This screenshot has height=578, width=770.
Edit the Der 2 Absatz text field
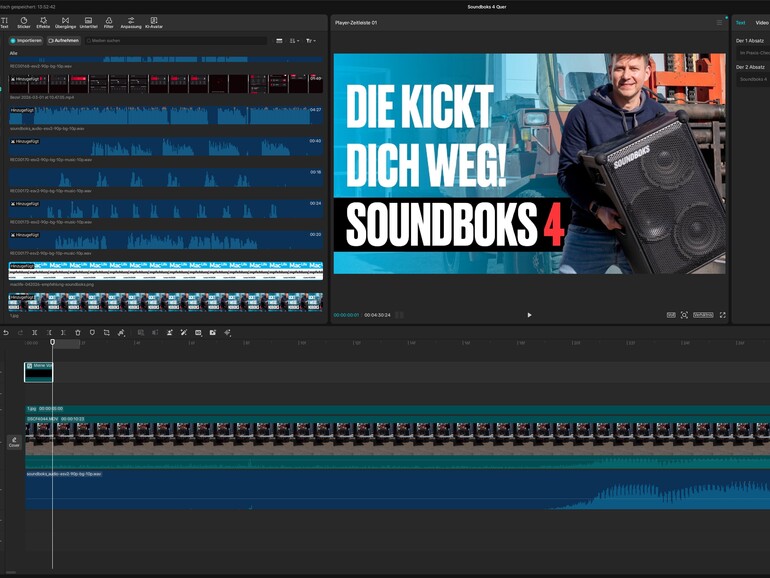pyautogui.click(x=753, y=79)
